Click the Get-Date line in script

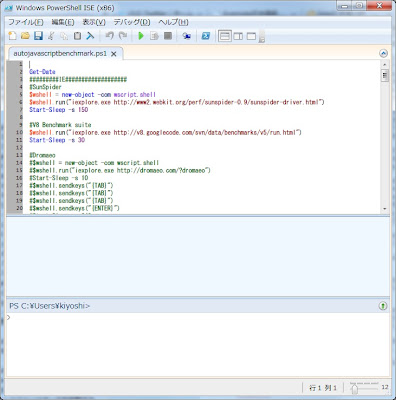click(x=42, y=72)
